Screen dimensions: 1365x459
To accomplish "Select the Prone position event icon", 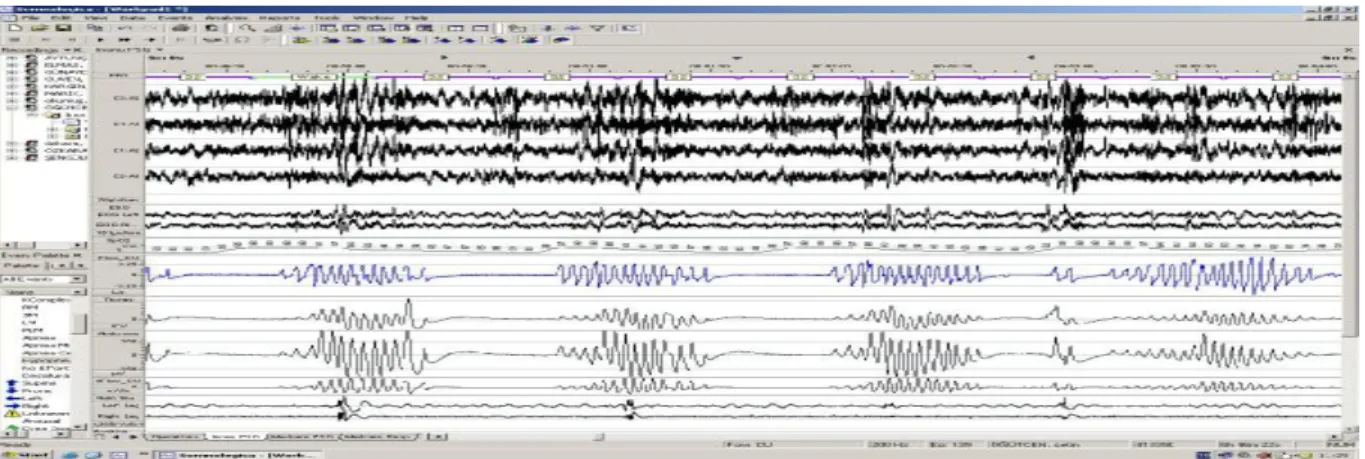I will (14, 391).
